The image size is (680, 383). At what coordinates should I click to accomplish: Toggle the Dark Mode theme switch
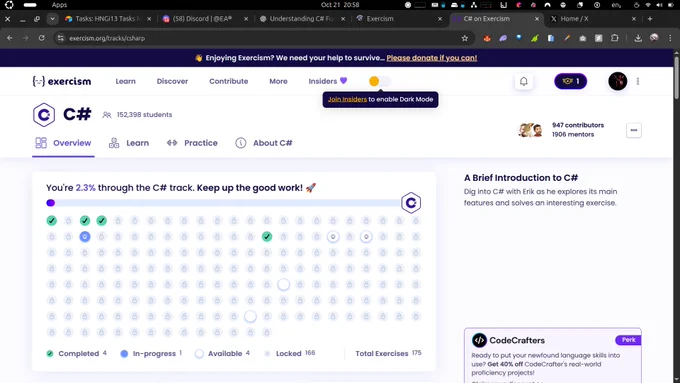coord(379,81)
